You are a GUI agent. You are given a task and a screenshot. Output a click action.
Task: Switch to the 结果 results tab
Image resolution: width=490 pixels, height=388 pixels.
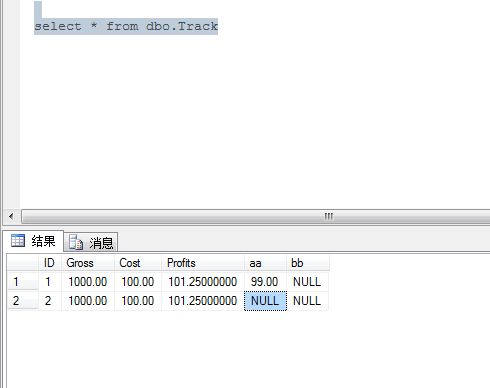(x=33, y=241)
